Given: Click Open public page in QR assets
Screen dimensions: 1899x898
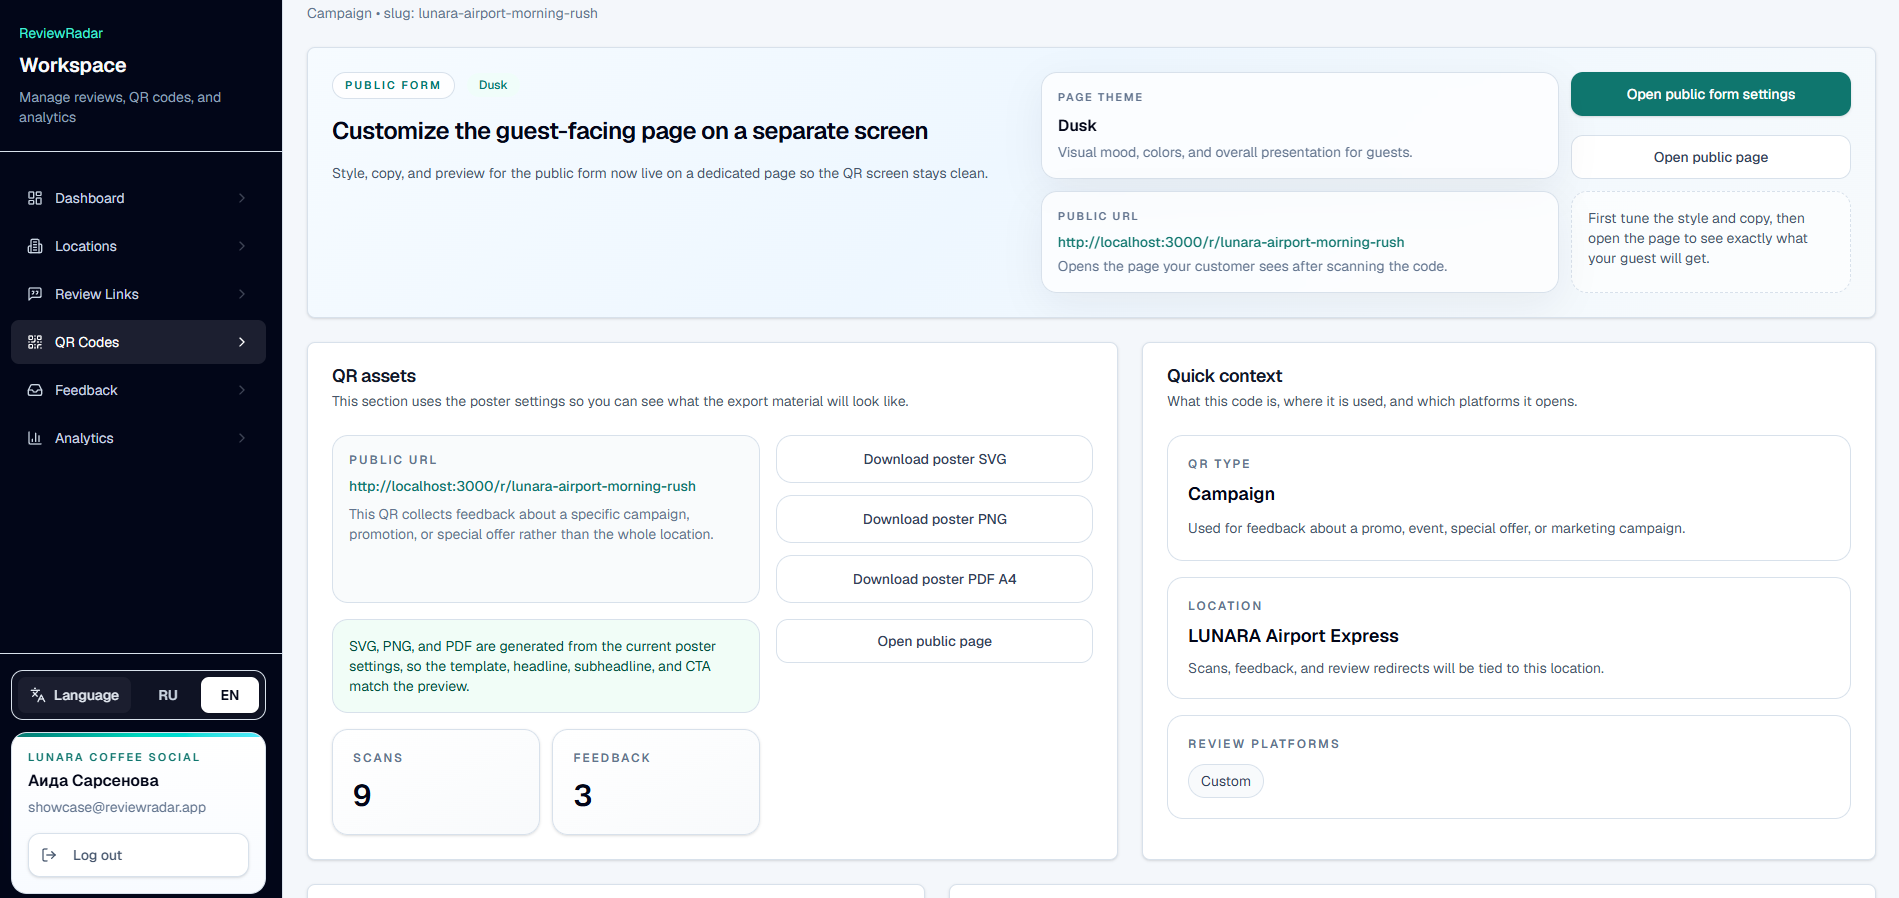Looking at the screenshot, I should (x=934, y=641).
